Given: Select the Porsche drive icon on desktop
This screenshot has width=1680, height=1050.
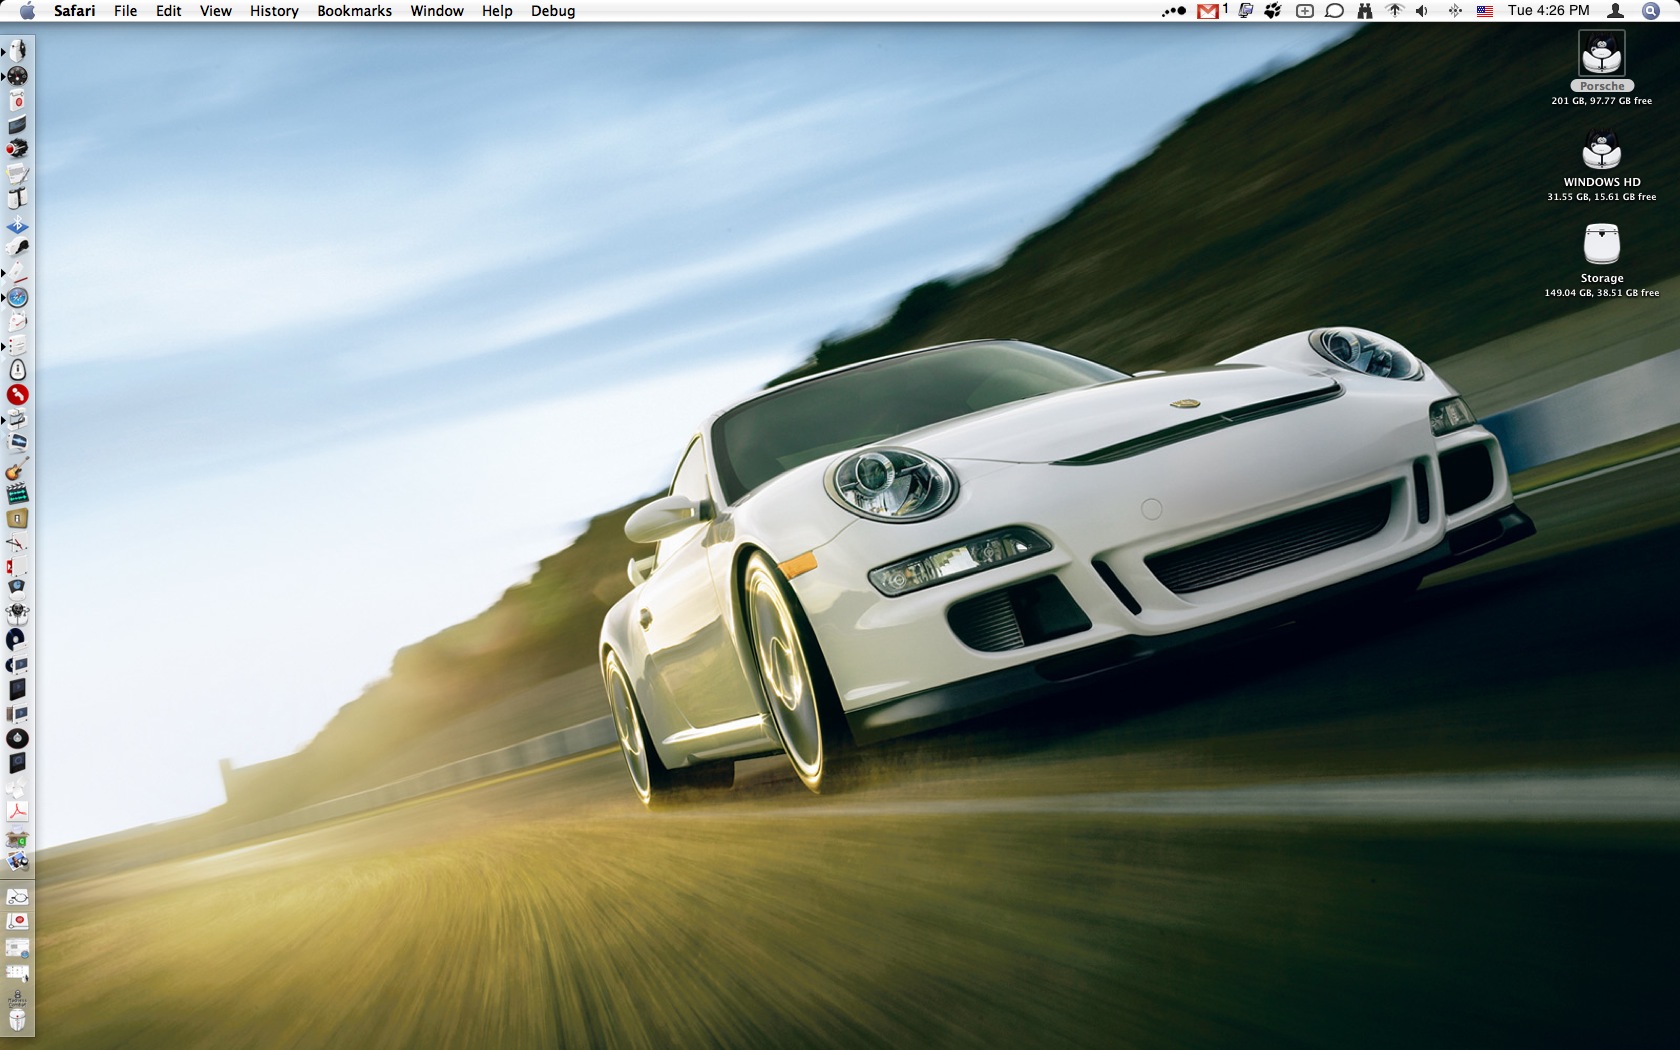Looking at the screenshot, I should [x=1602, y=54].
